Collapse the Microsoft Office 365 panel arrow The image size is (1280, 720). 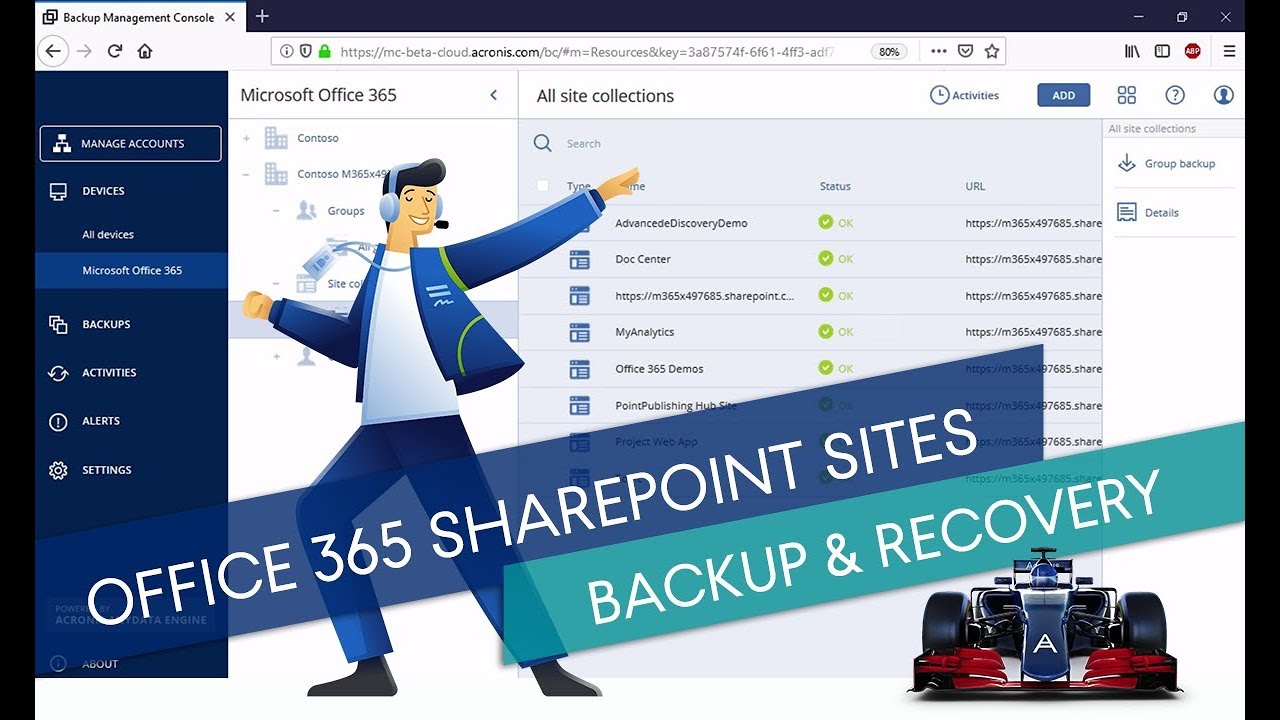click(x=493, y=95)
